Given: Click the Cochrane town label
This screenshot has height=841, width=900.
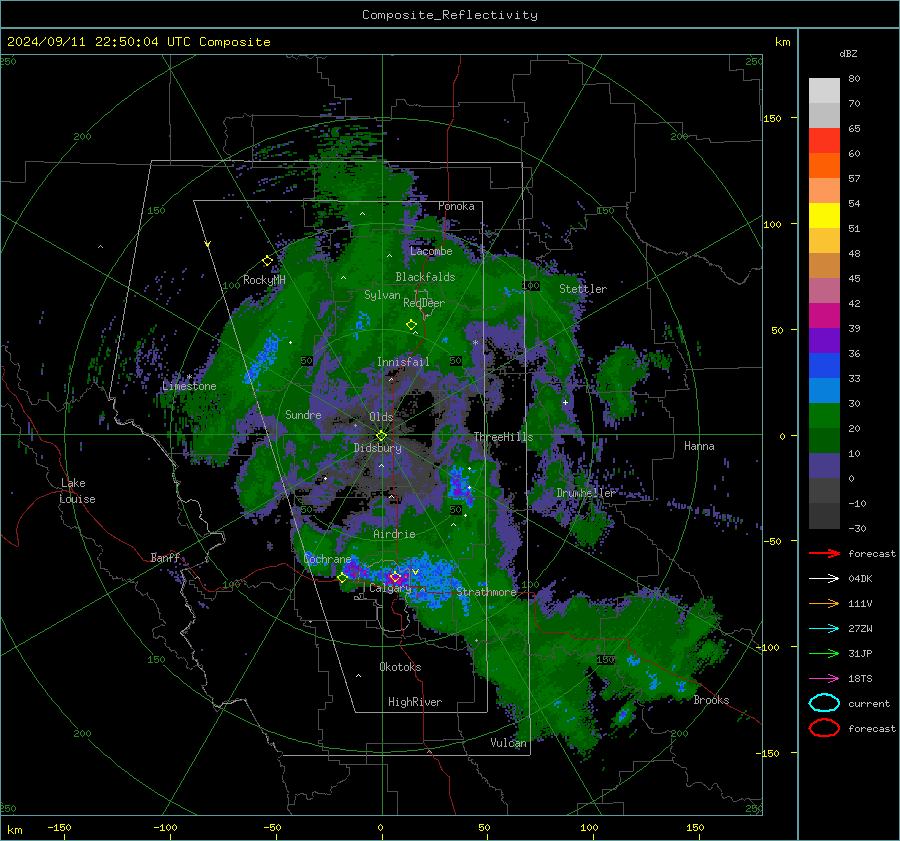Looking at the screenshot, I should (327, 559).
